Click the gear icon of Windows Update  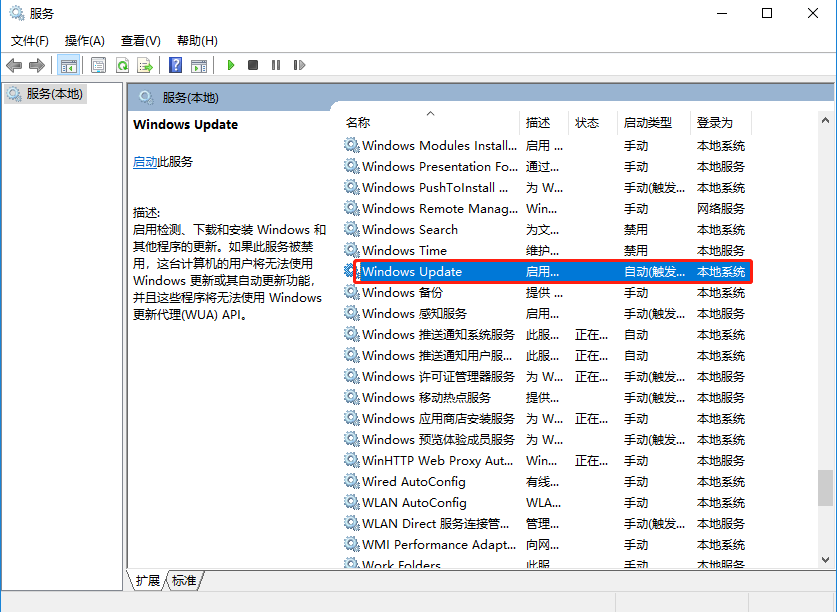[351, 271]
